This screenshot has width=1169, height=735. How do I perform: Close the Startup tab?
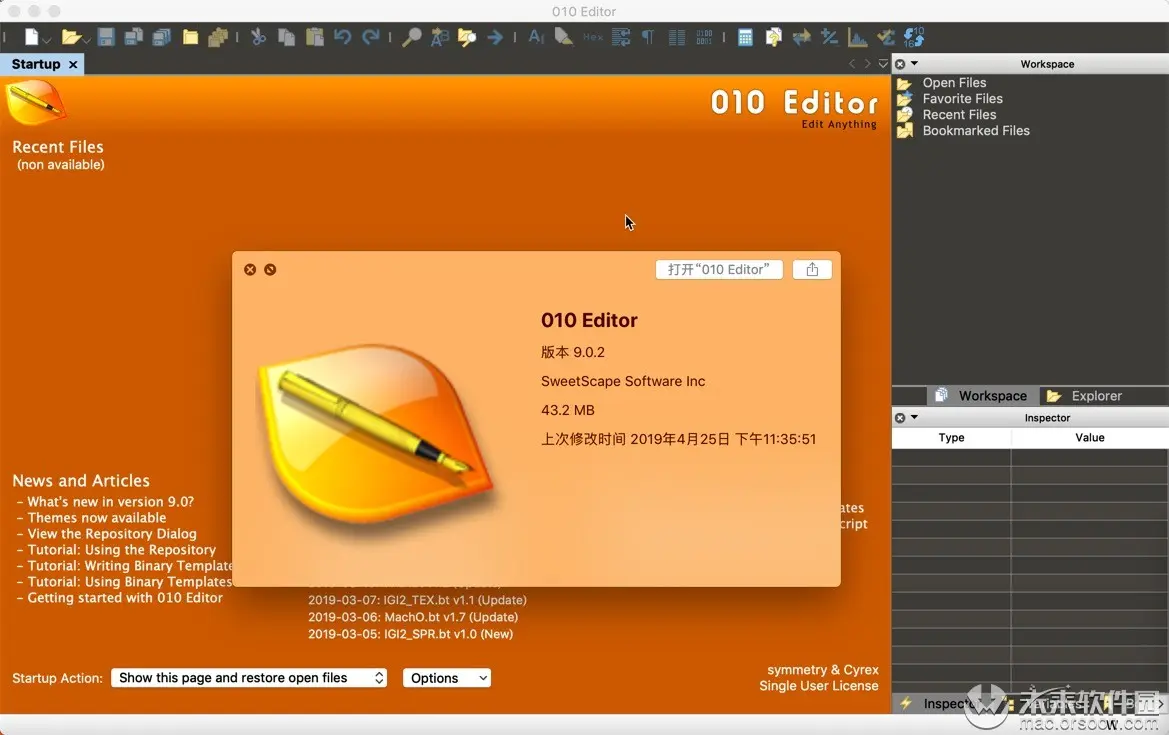click(73, 65)
